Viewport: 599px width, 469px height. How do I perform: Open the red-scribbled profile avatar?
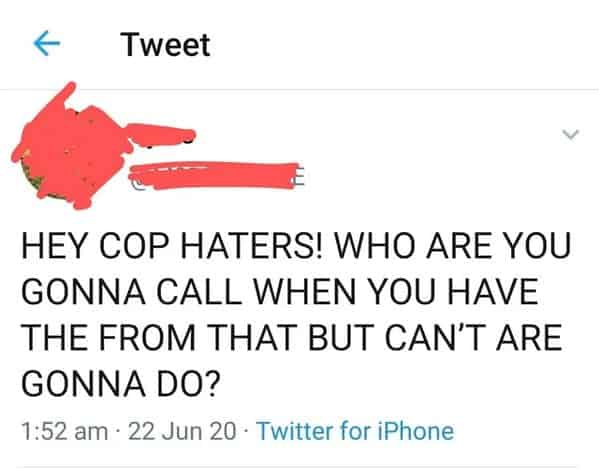coord(71,147)
